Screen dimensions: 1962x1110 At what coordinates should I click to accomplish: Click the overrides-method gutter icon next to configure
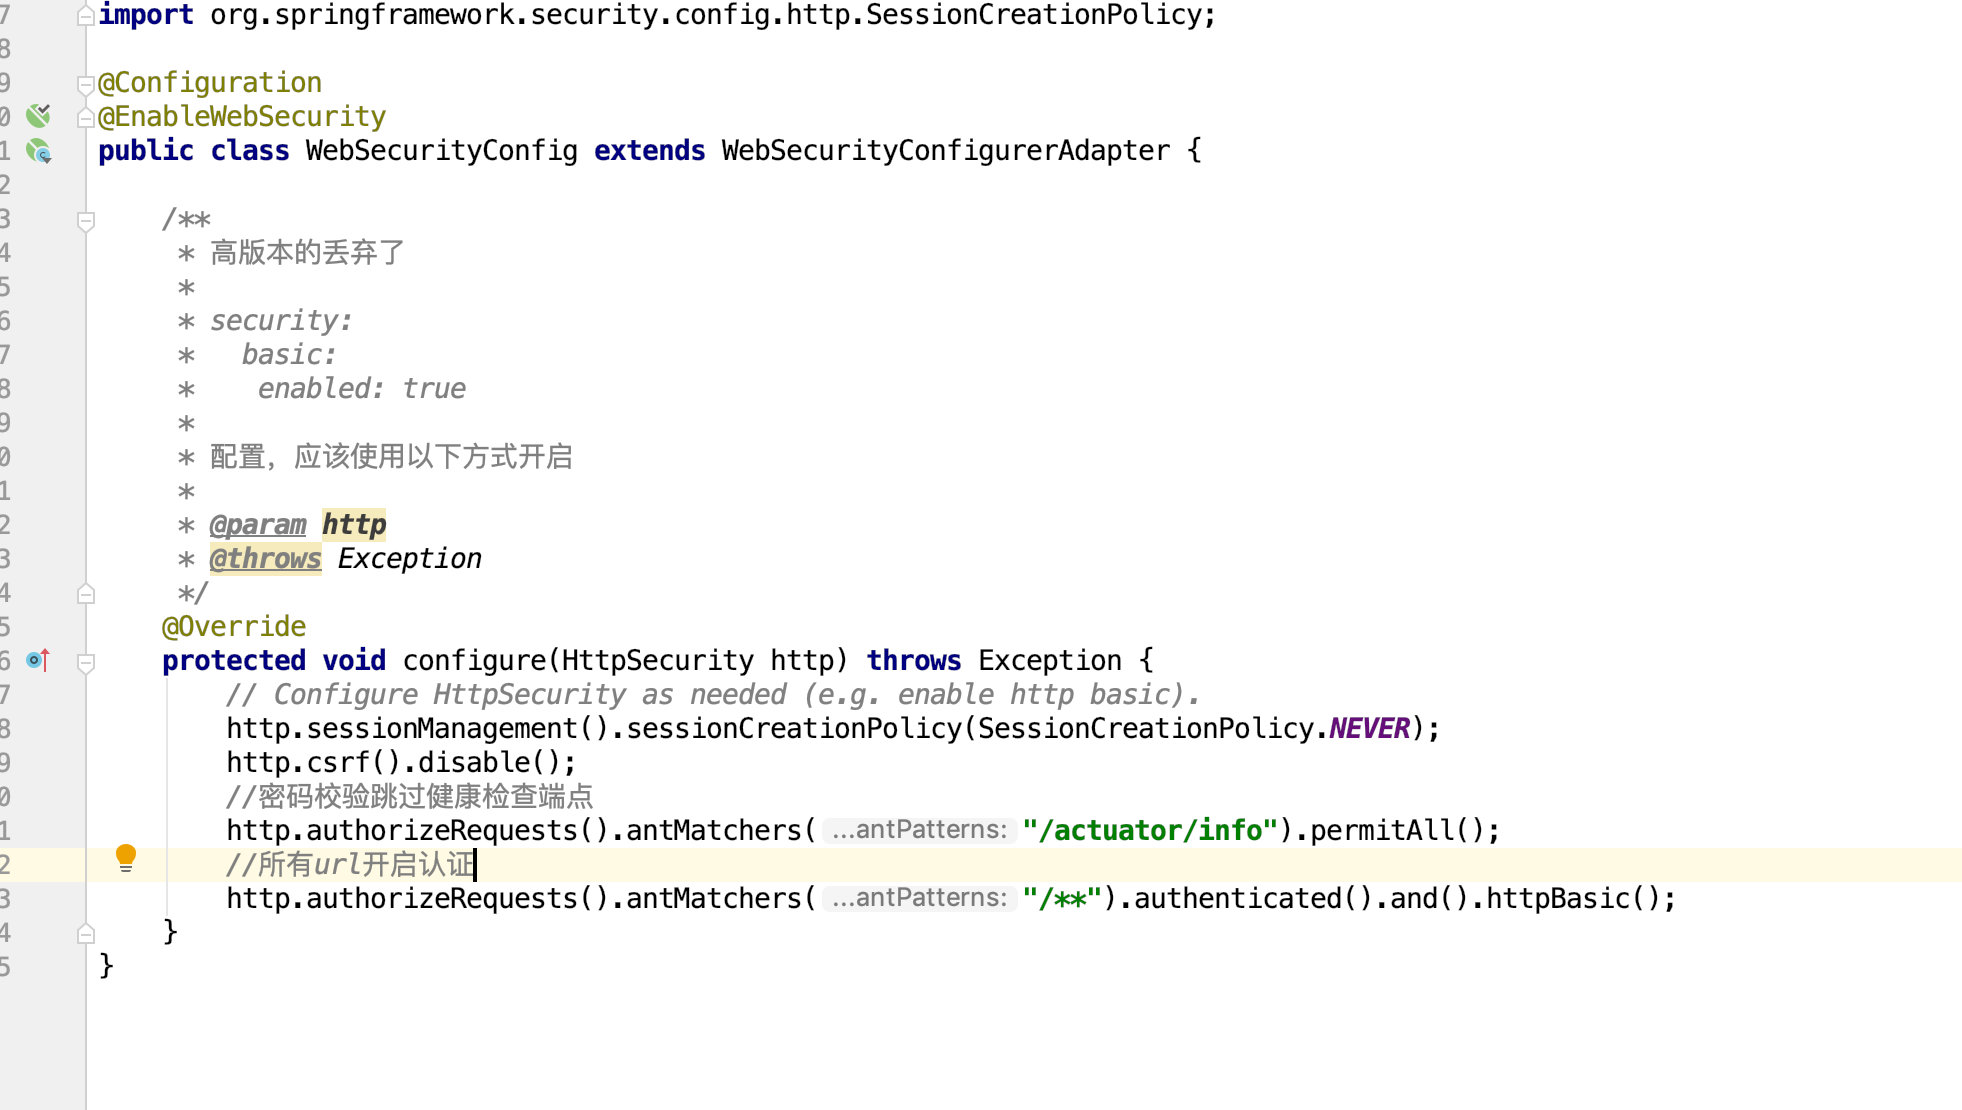[38, 660]
